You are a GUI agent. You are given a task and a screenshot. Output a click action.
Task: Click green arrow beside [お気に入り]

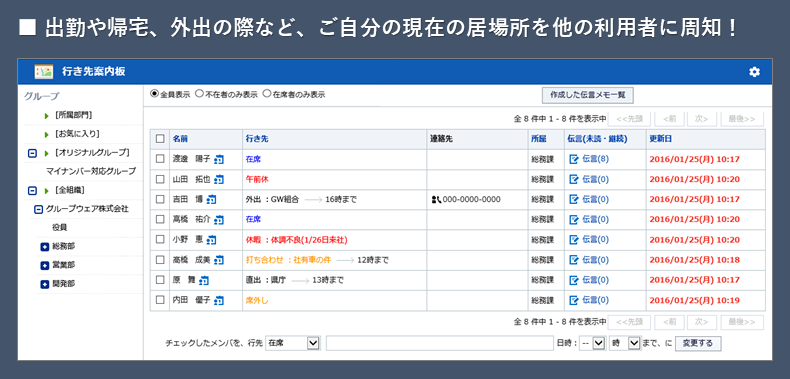click(x=47, y=135)
